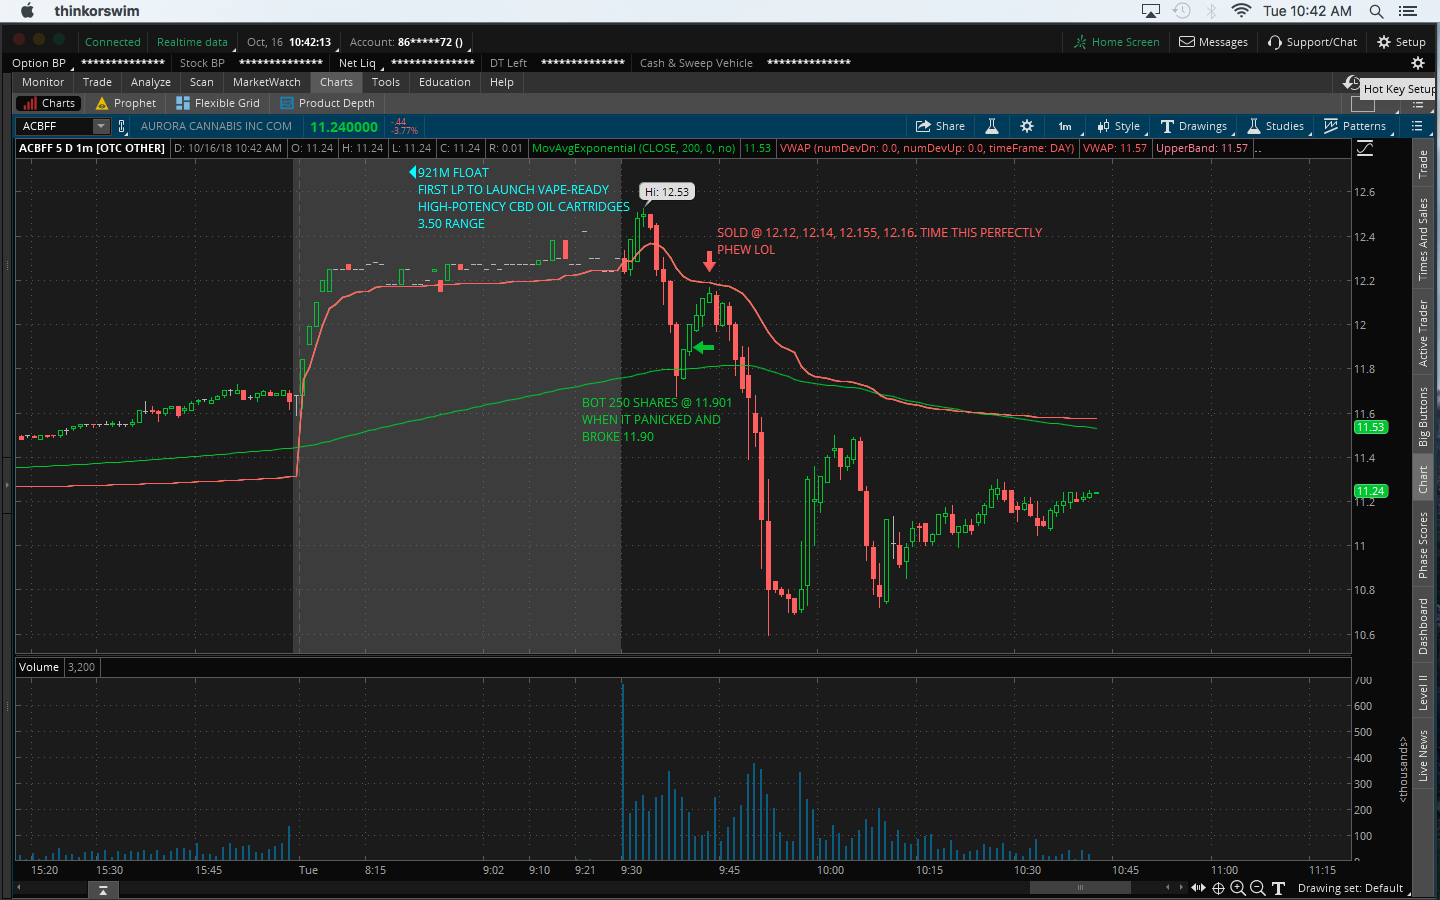The width and height of the screenshot is (1440, 900).
Task: Click the gear icon below Setup
Action: pyautogui.click(x=1417, y=63)
